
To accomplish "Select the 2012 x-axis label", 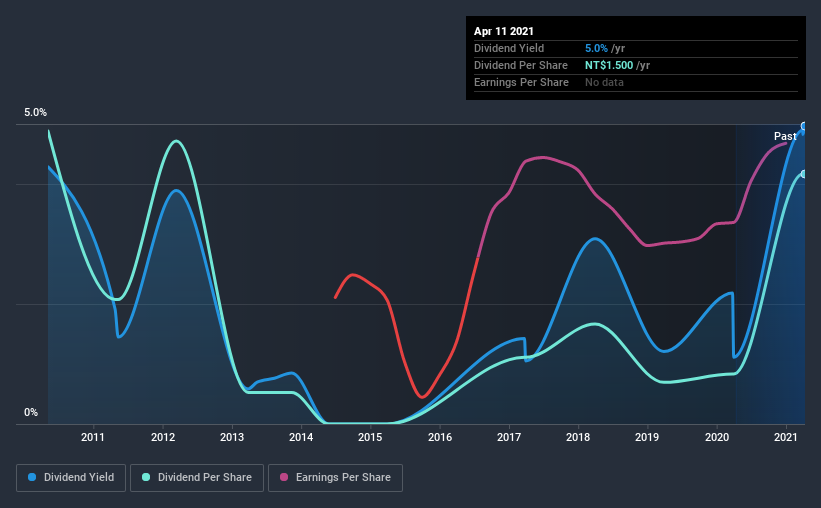I will click(x=163, y=437).
